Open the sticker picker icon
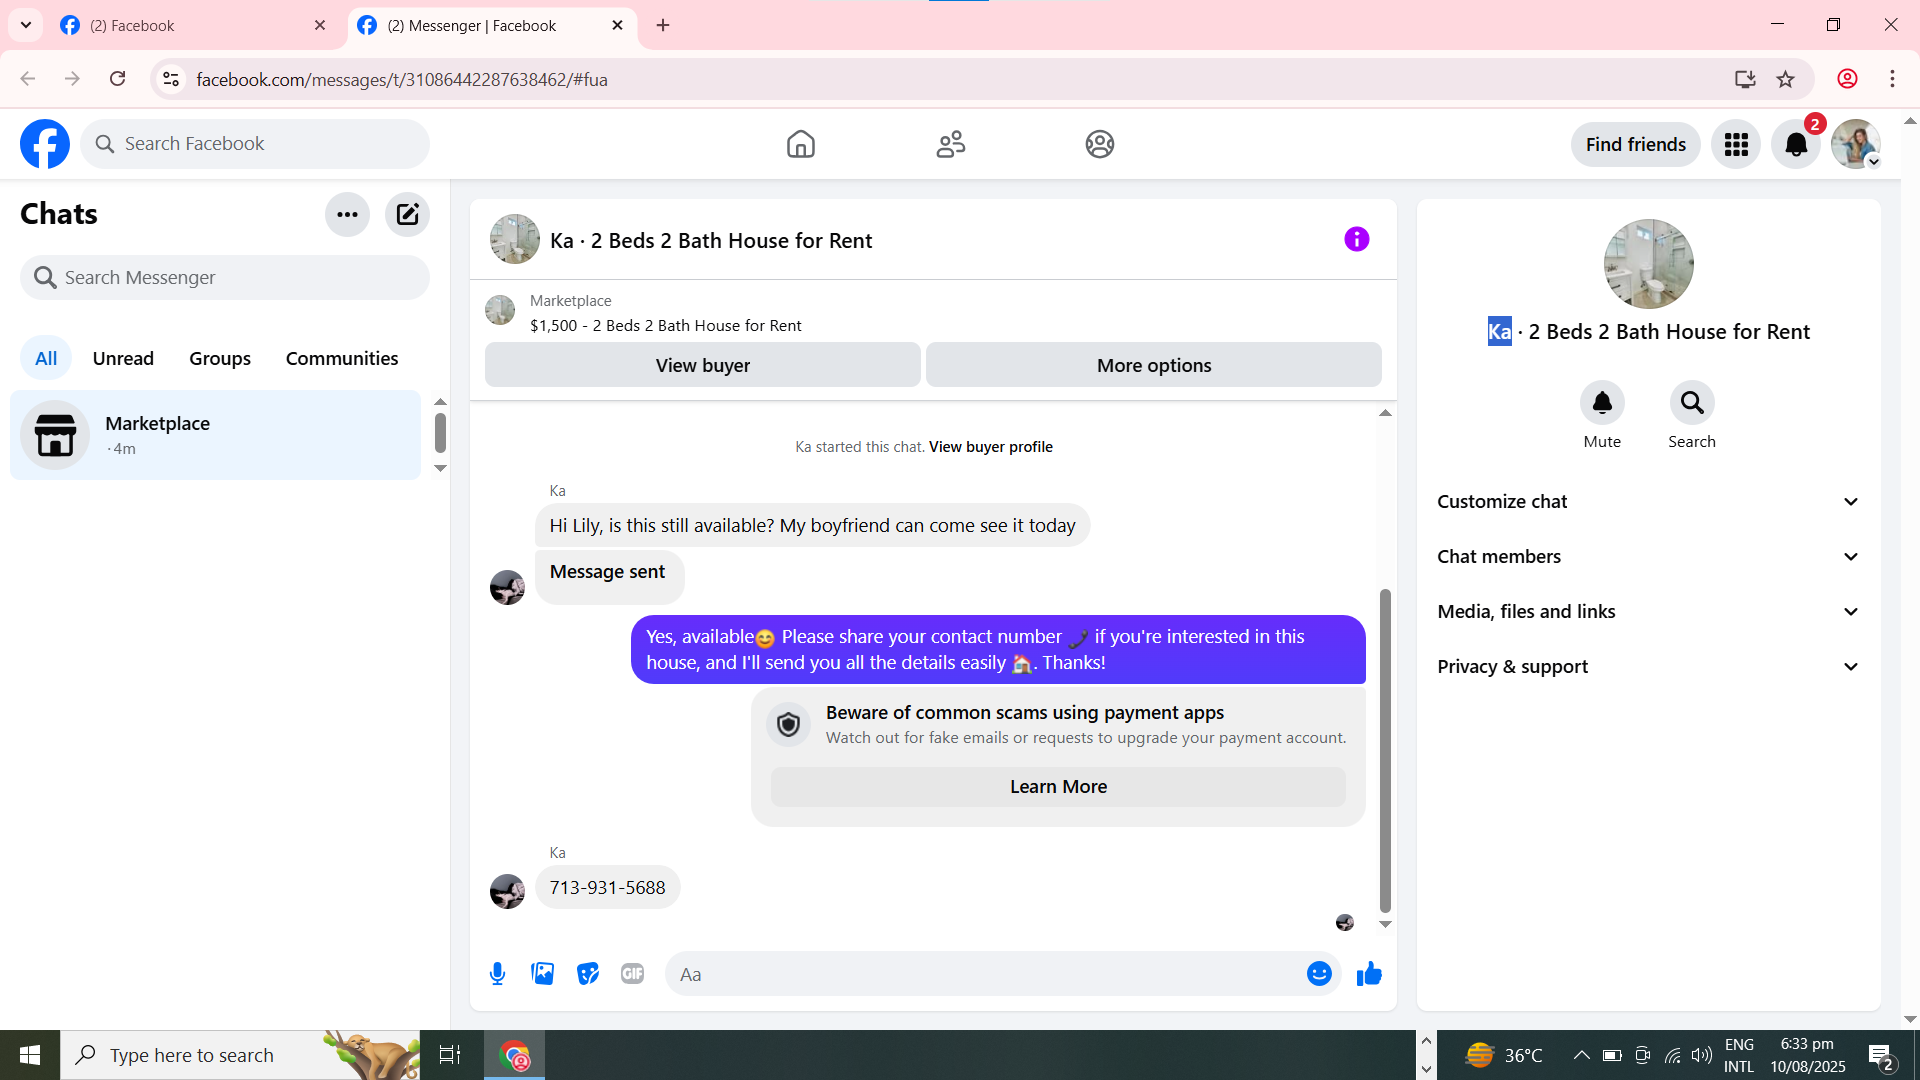 pos(587,974)
